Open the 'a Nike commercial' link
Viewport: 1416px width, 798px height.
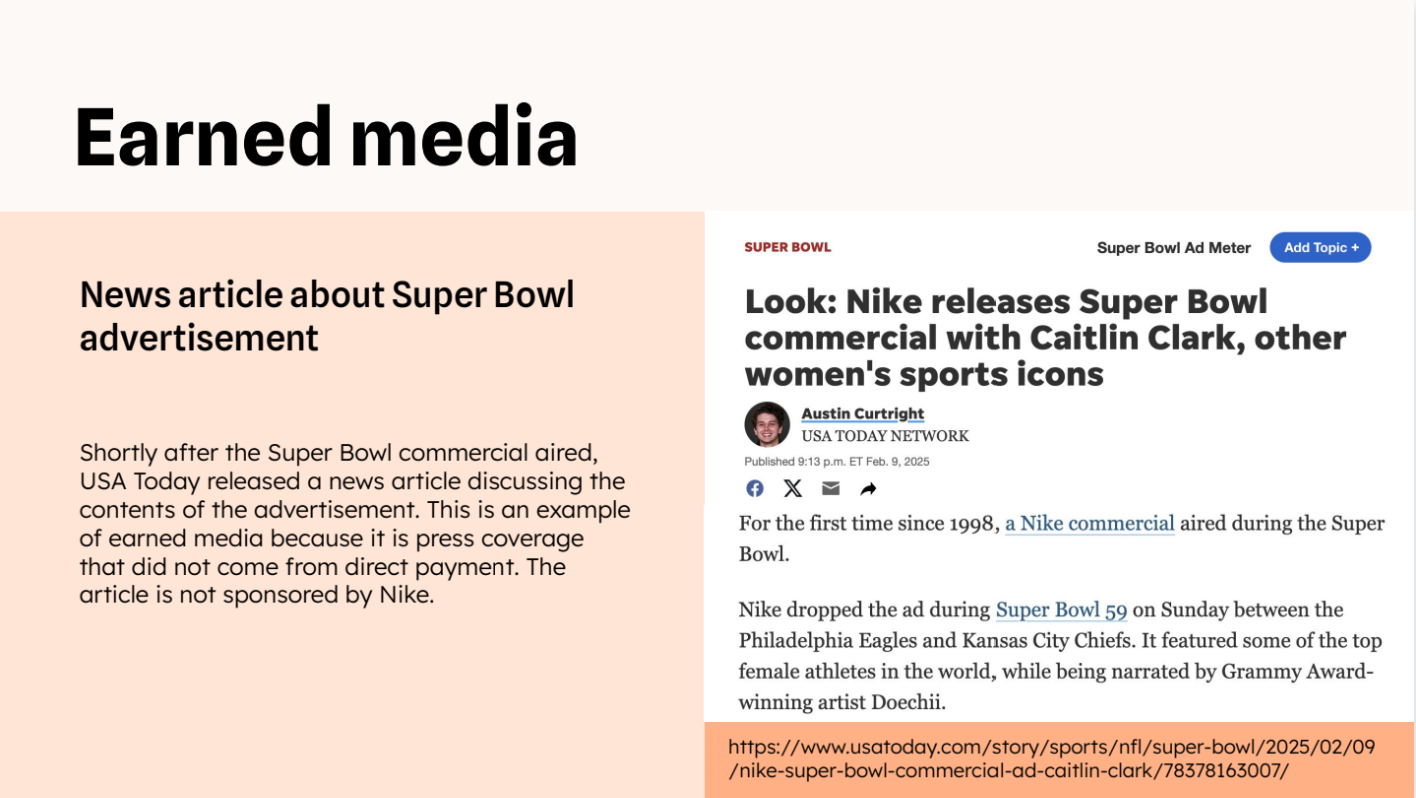tap(1090, 523)
